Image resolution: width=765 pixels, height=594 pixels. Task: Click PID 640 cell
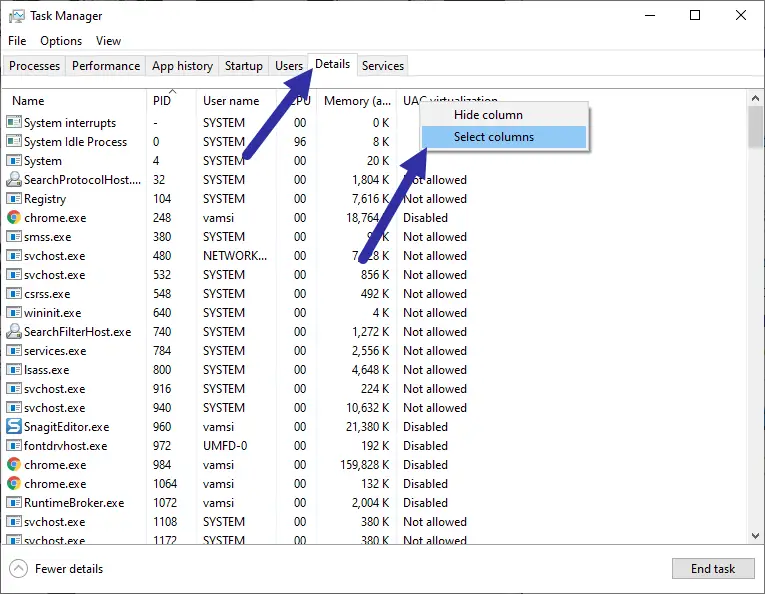tap(162, 313)
